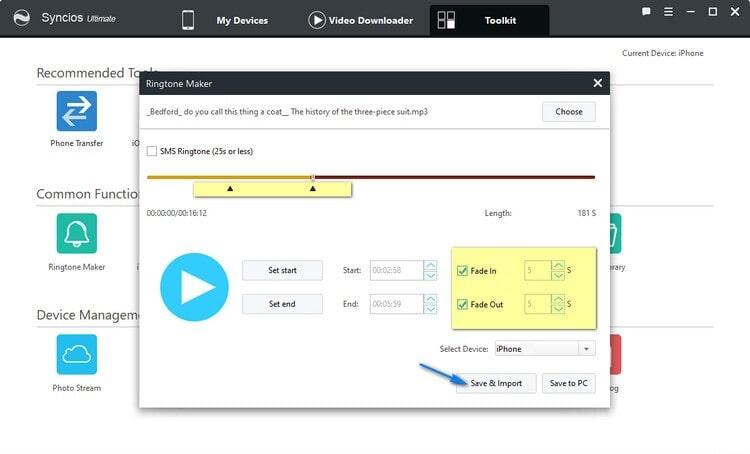Click the Phone Transfer icon
This screenshot has width=750, height=454.
[76, 111]
